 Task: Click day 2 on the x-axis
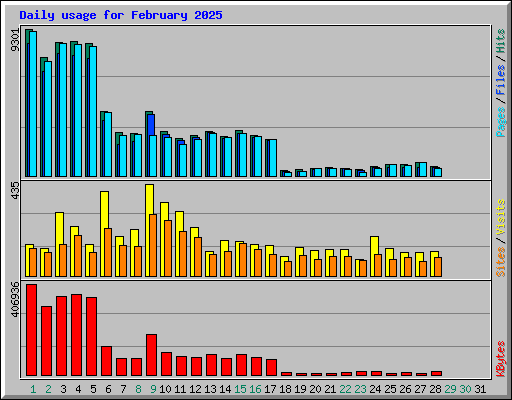(48, 389)
